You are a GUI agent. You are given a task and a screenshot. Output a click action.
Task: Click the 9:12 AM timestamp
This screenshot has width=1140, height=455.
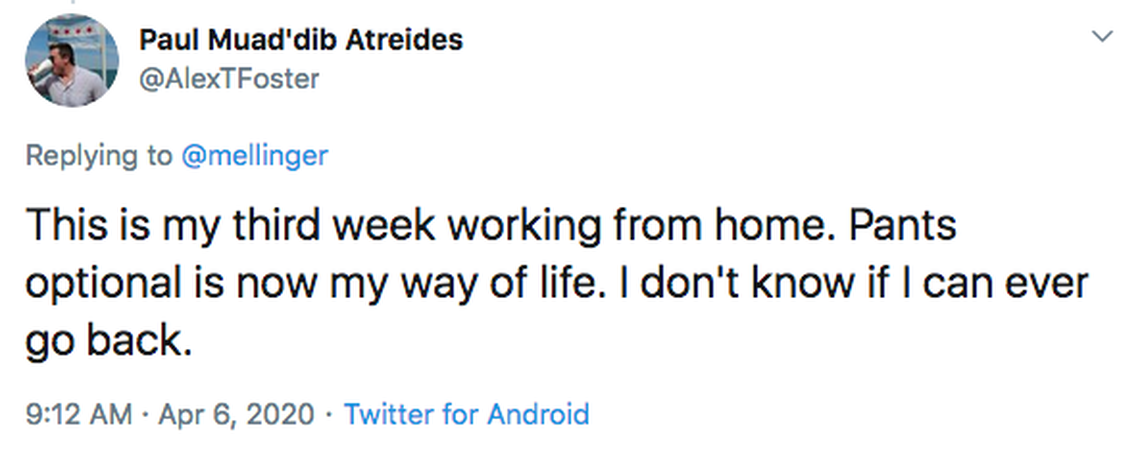[x=75, y=413]
